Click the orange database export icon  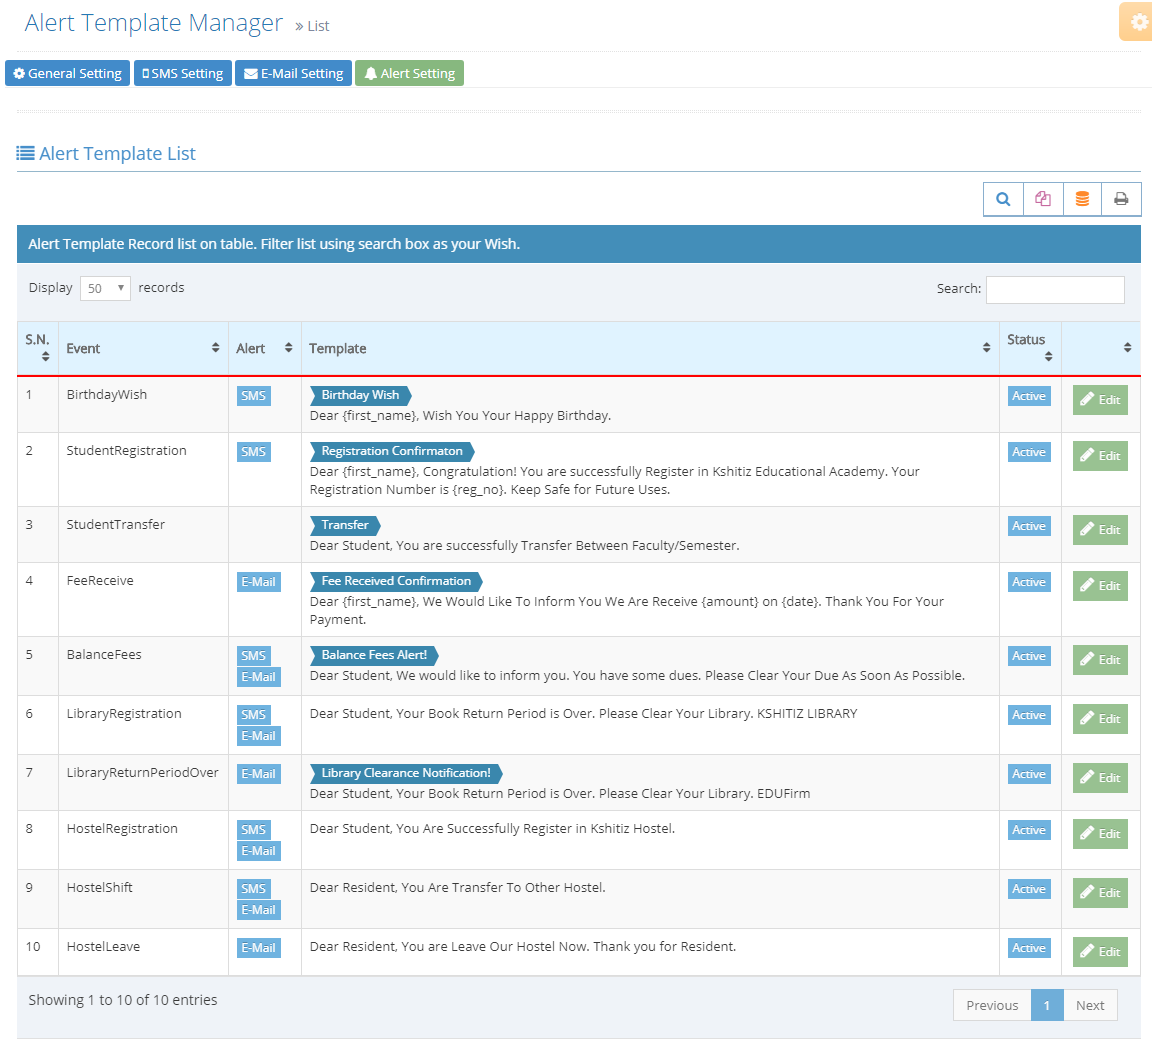[x=1082, y=199]
